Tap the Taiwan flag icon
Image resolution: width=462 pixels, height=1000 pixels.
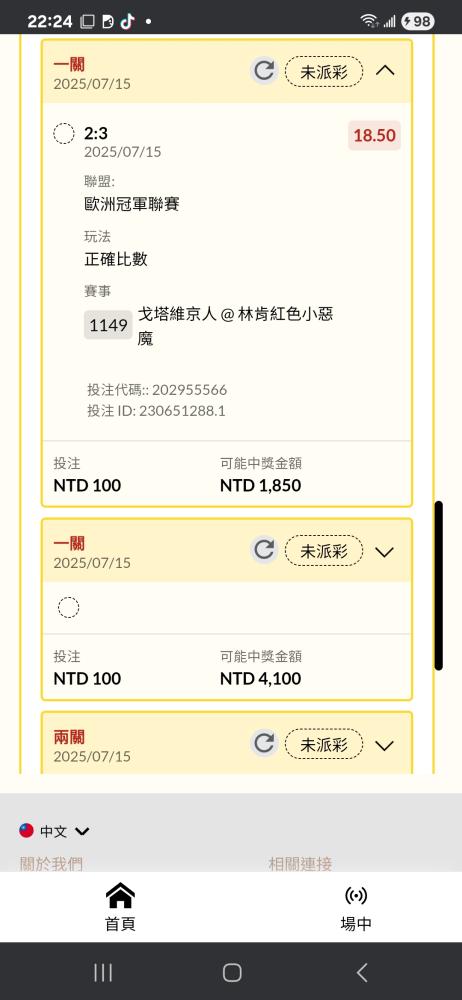pyautogui.click(x=26, y=830)
